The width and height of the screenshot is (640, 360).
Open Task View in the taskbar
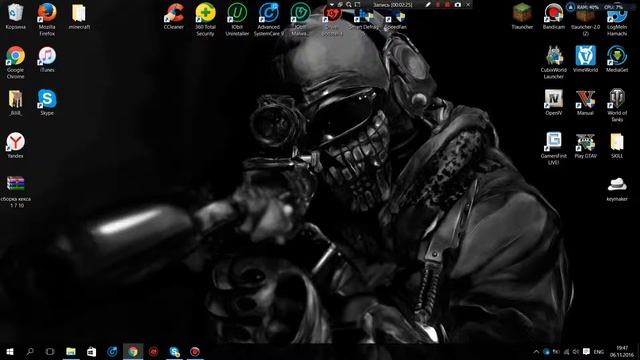(50, 351)
